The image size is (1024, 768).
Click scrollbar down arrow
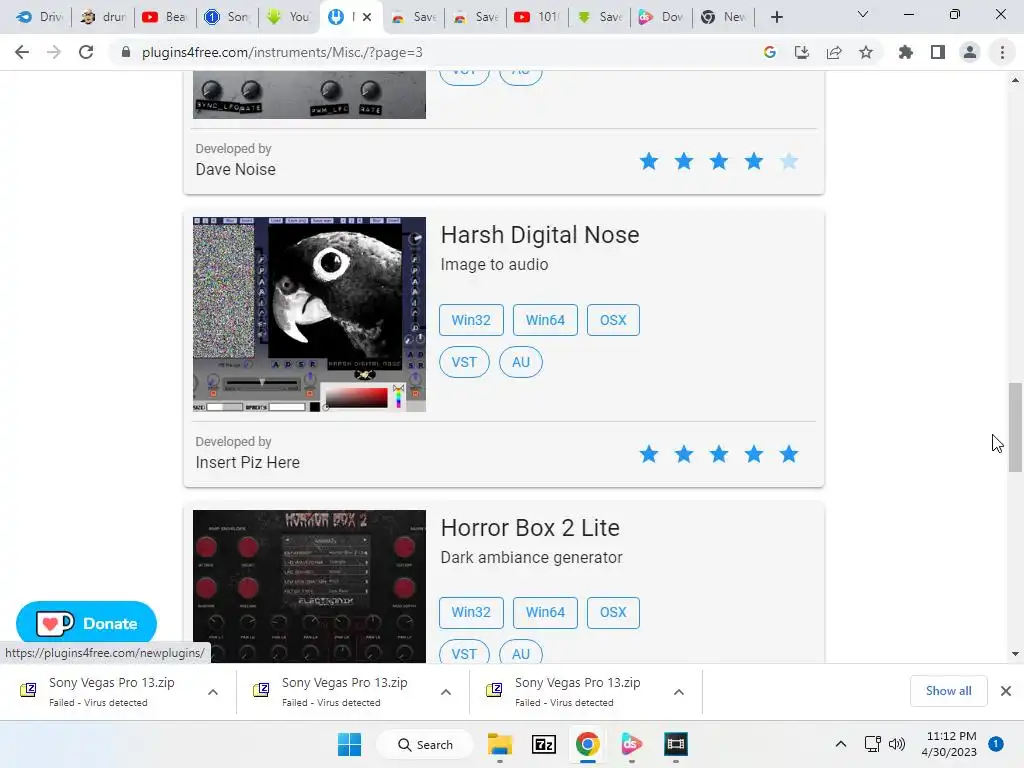click(x=1015, y=654)
